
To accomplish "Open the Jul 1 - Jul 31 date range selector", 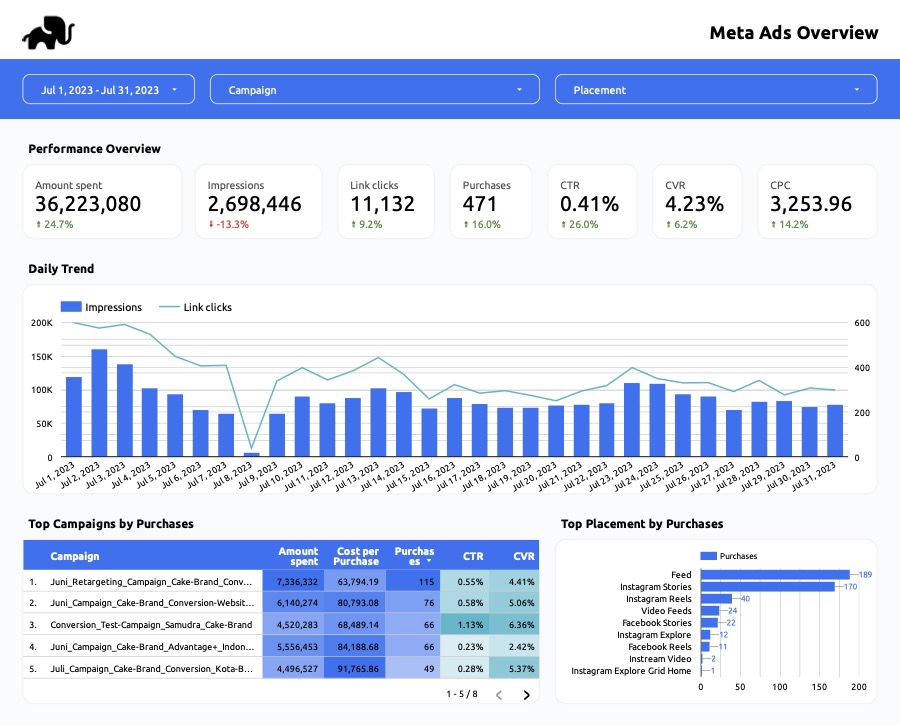I will click(108, 89).
